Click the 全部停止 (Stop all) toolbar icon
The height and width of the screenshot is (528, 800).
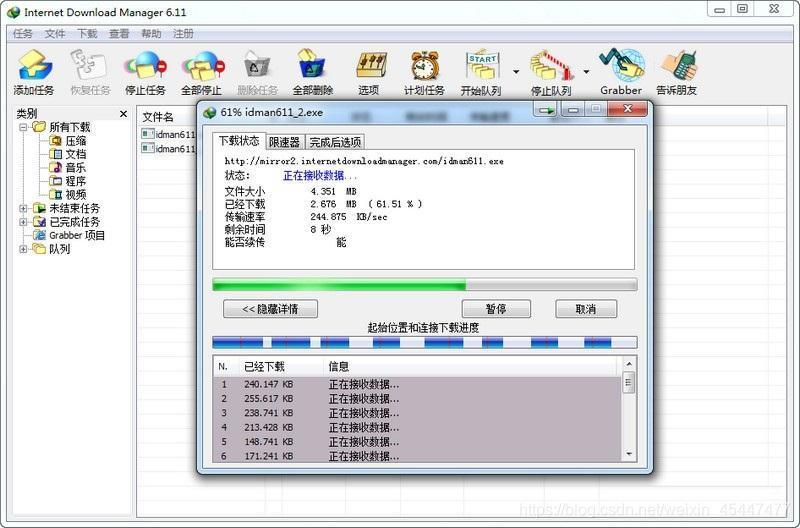[202, 72]
